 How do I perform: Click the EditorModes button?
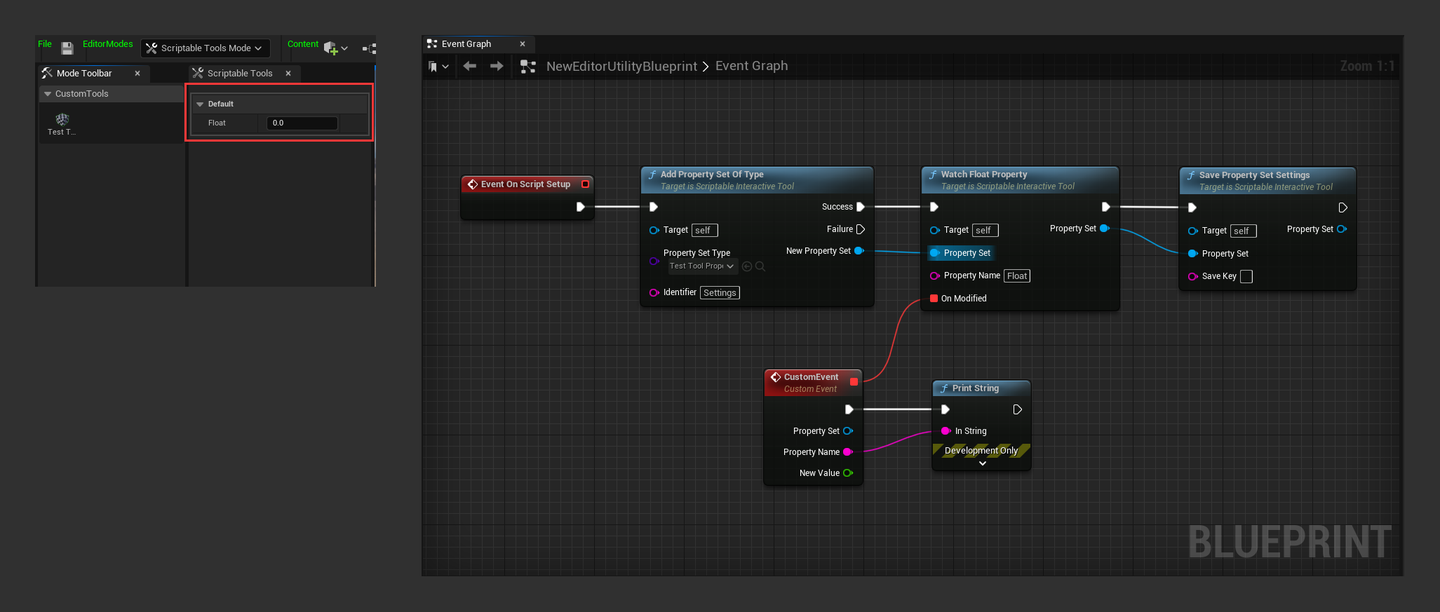click(x=108, y=44)
